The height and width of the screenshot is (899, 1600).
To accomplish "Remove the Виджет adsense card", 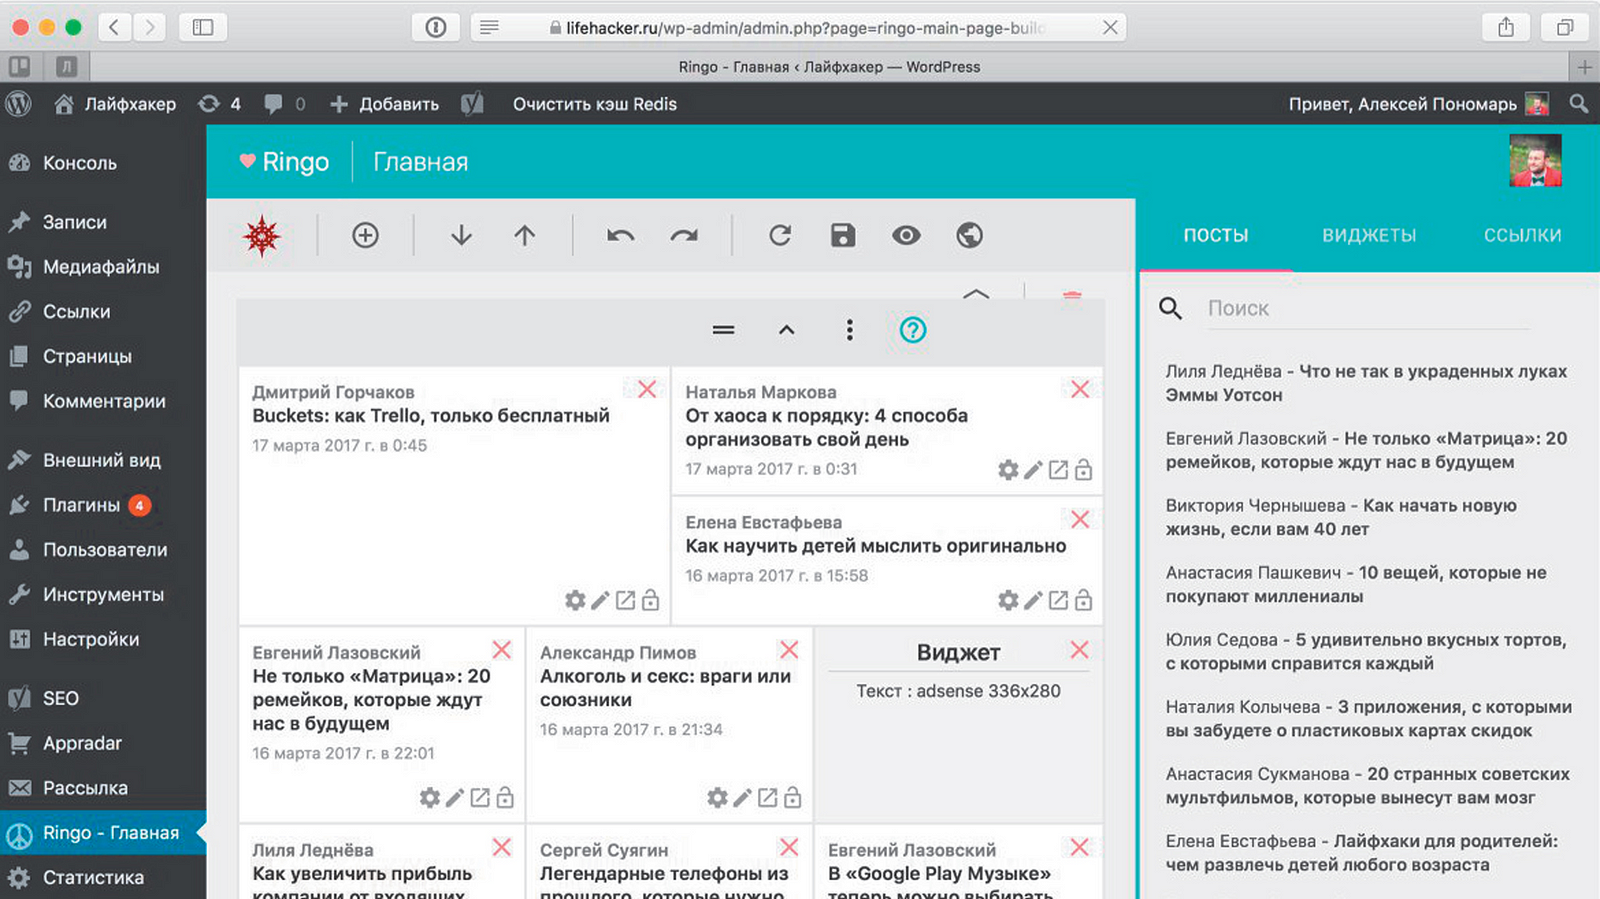I will click(x=1079, y=650).
